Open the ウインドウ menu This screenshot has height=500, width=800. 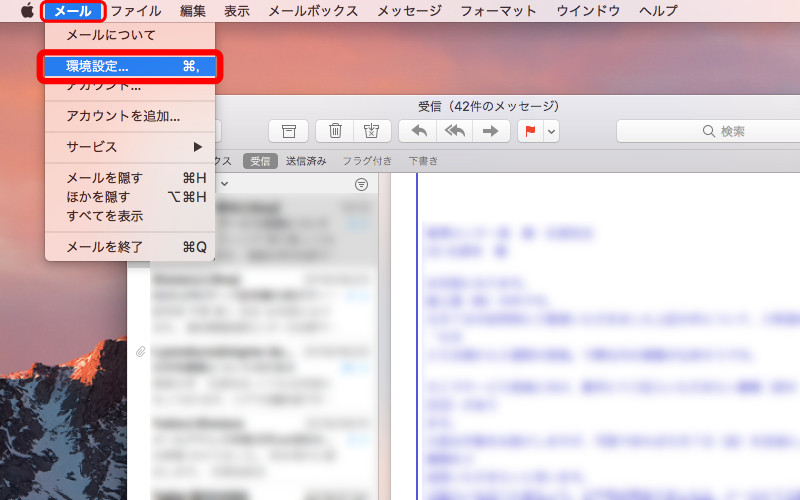(588, 11)
